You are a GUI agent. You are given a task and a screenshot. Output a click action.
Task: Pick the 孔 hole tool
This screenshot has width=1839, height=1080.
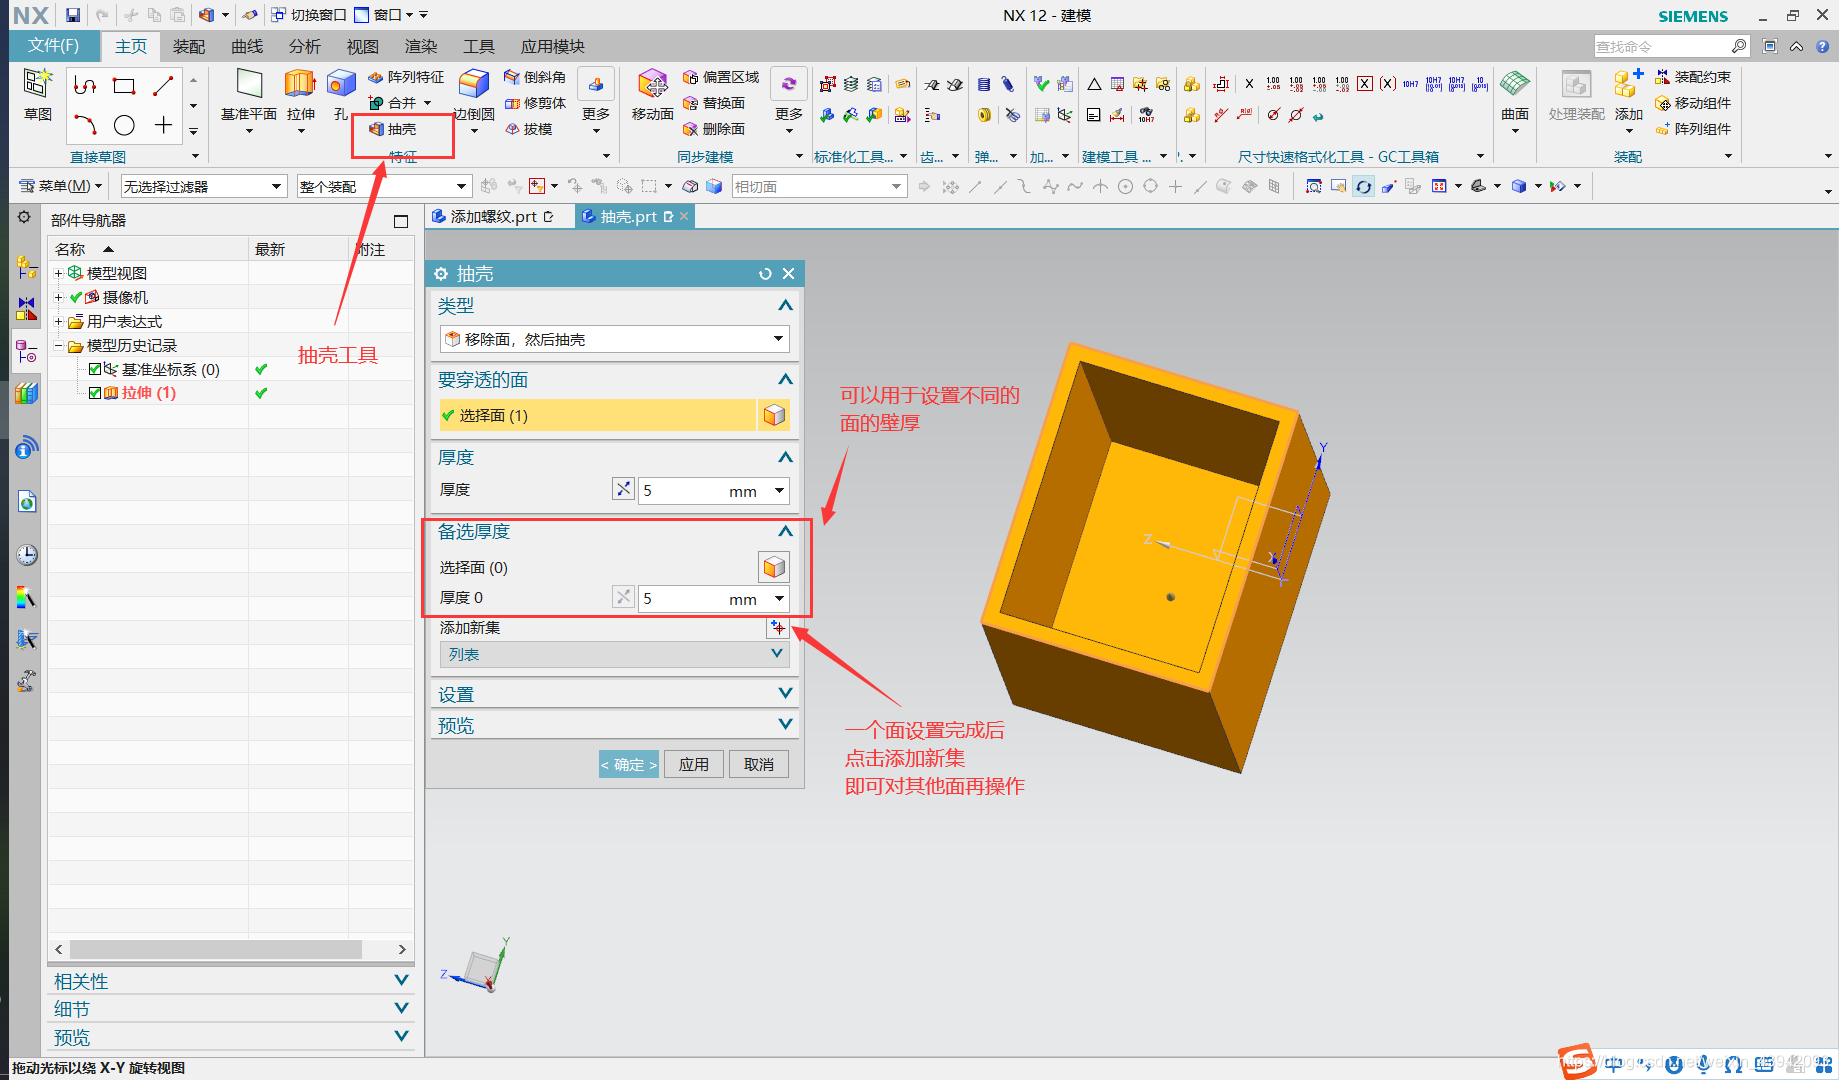click(341, 95)
